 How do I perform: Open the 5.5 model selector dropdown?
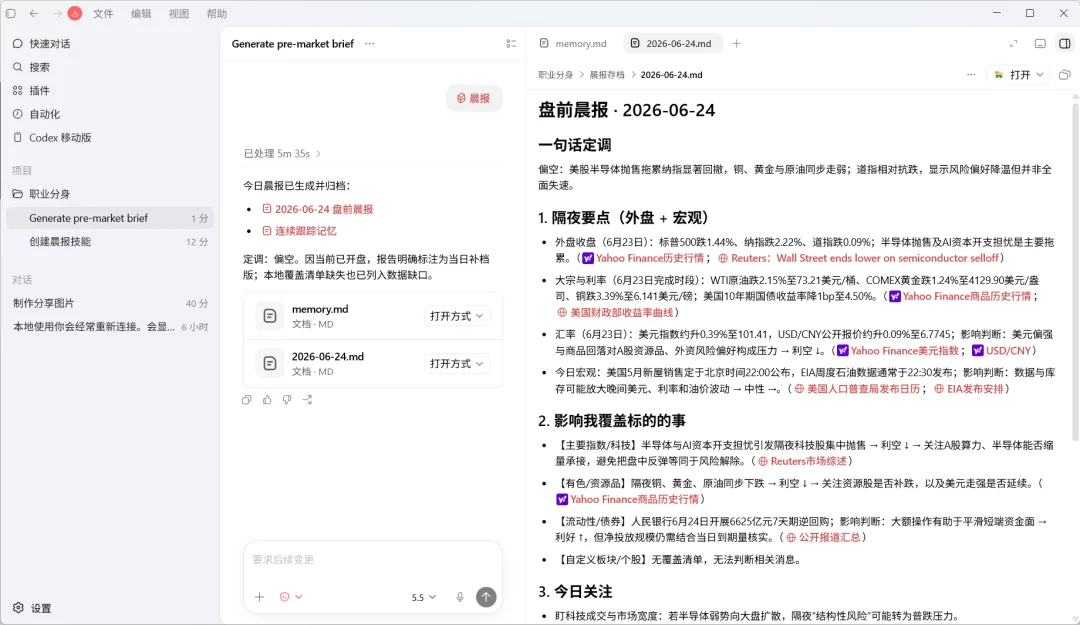(x=424, y=597)
